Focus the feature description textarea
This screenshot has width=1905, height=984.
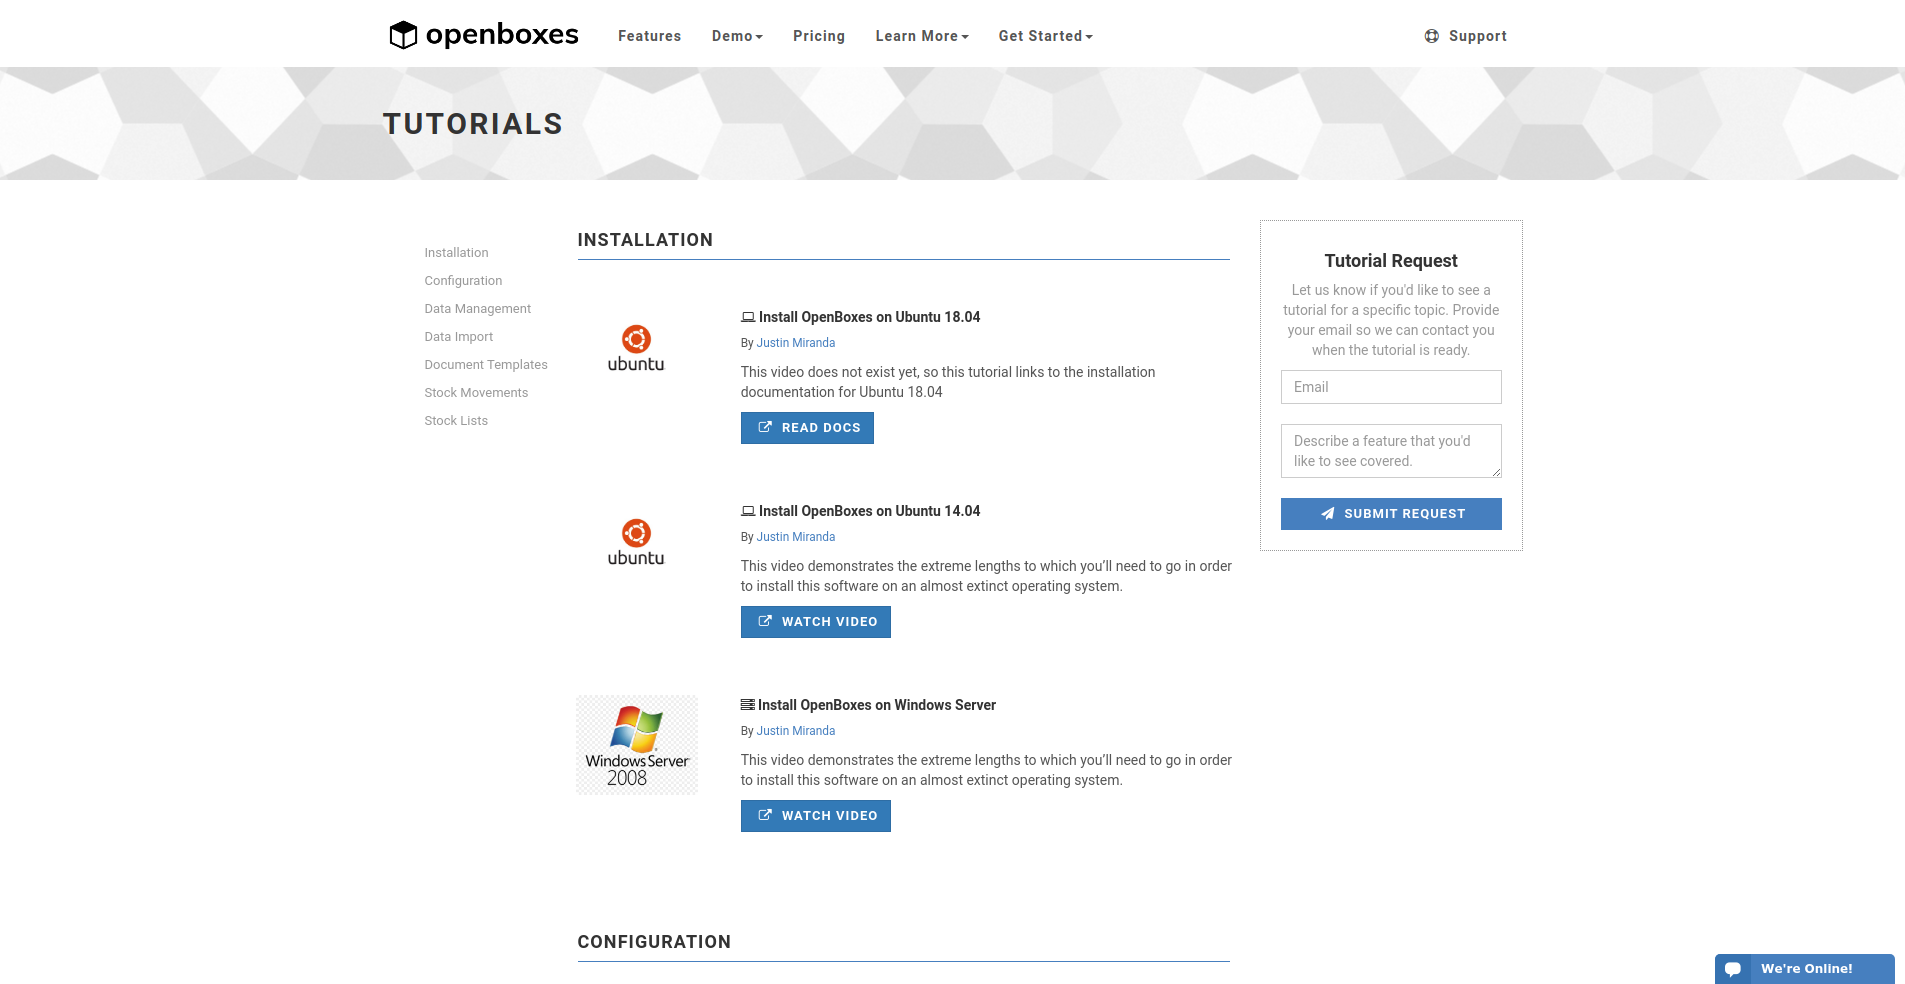coord(1391,451)
